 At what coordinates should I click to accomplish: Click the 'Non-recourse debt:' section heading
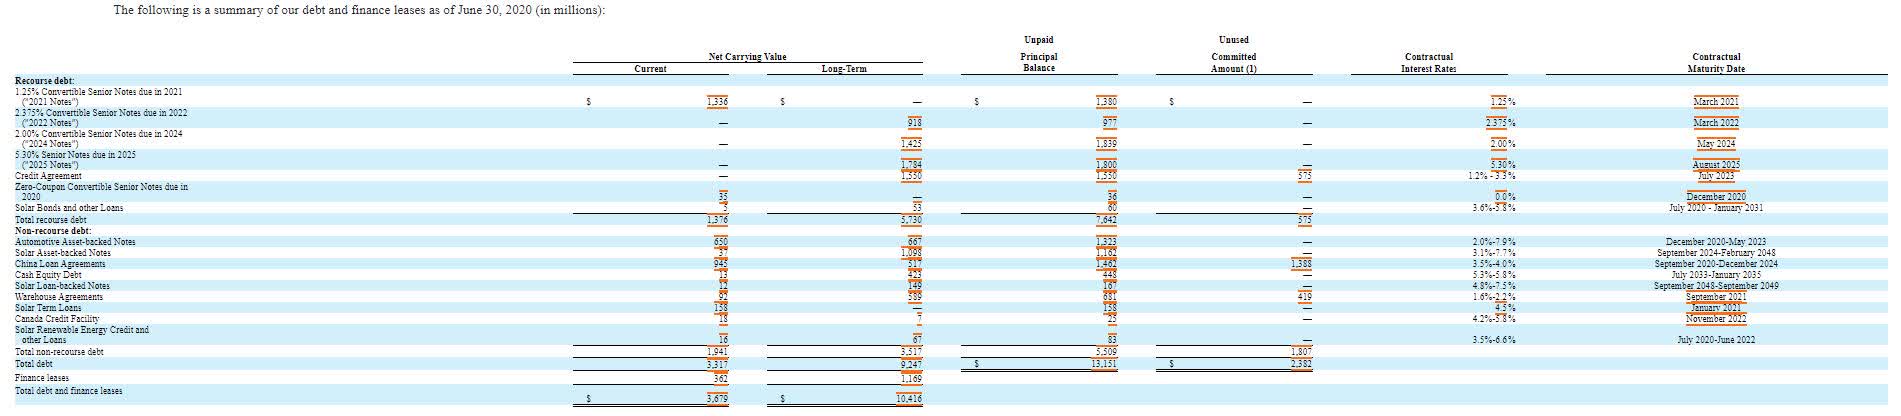[x=53, y=230]
